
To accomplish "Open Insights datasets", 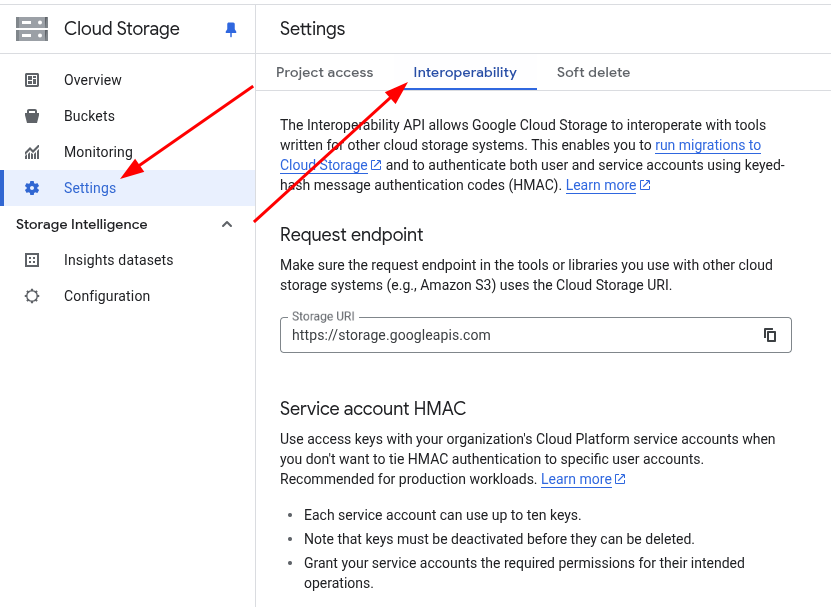I will pyautogui.click(x=116, y=259).
